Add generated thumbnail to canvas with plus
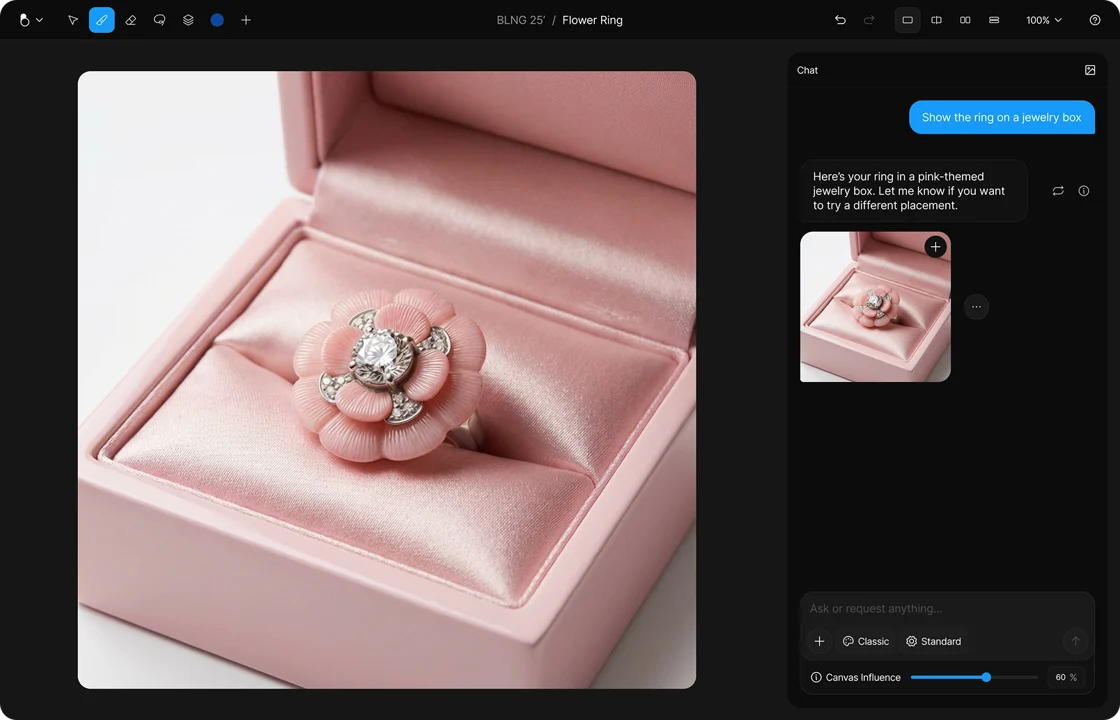The image size is (1120, 720). (x=936, y=247)
